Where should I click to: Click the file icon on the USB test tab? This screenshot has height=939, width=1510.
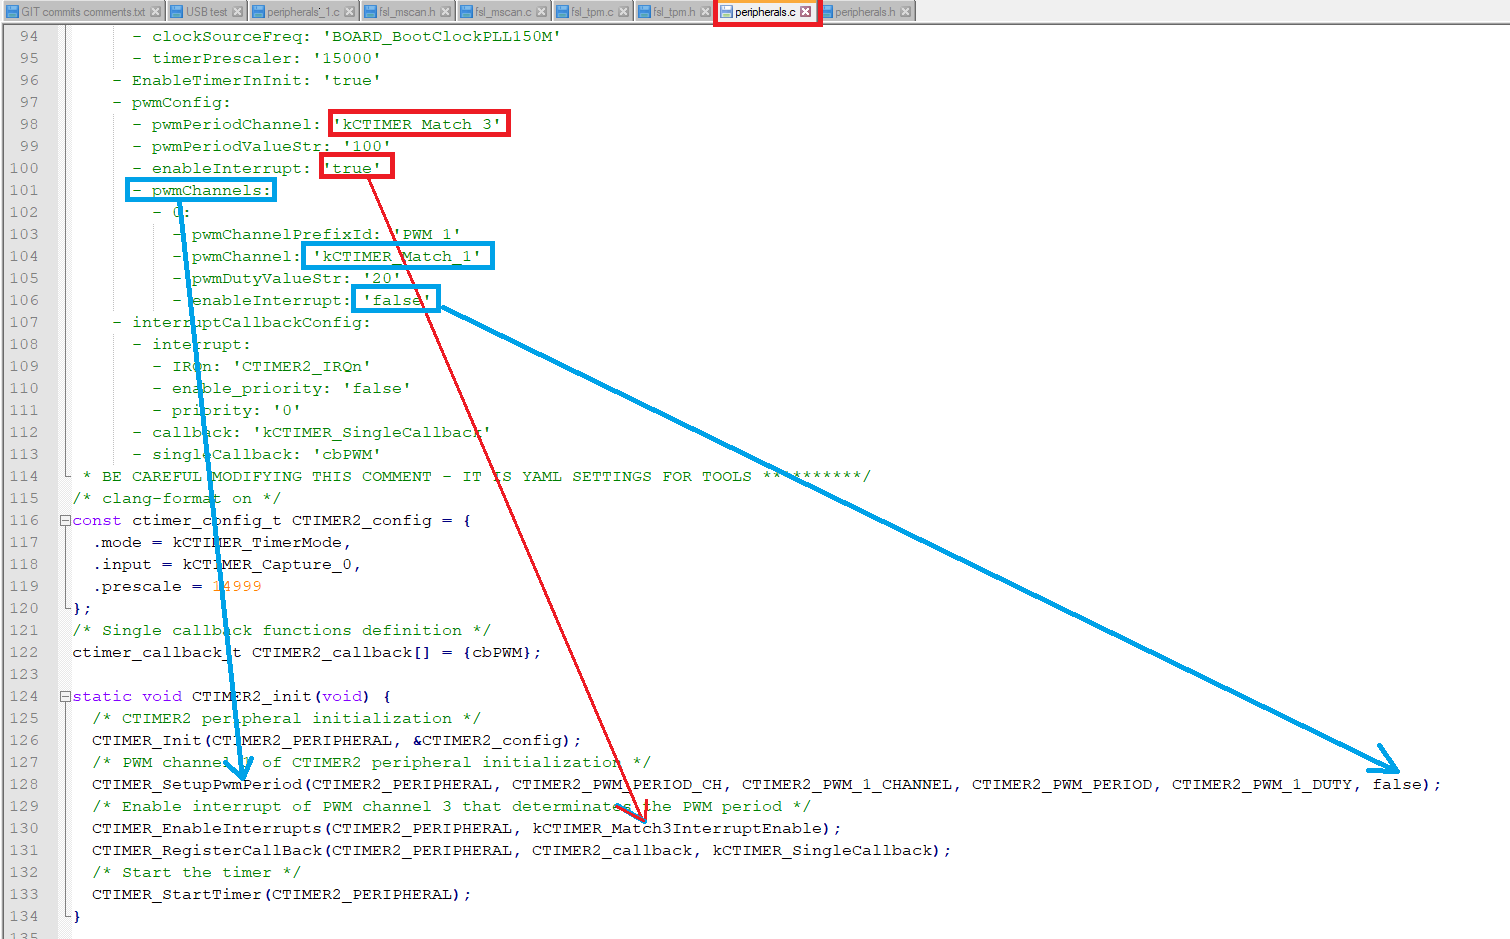coord(177,12)
